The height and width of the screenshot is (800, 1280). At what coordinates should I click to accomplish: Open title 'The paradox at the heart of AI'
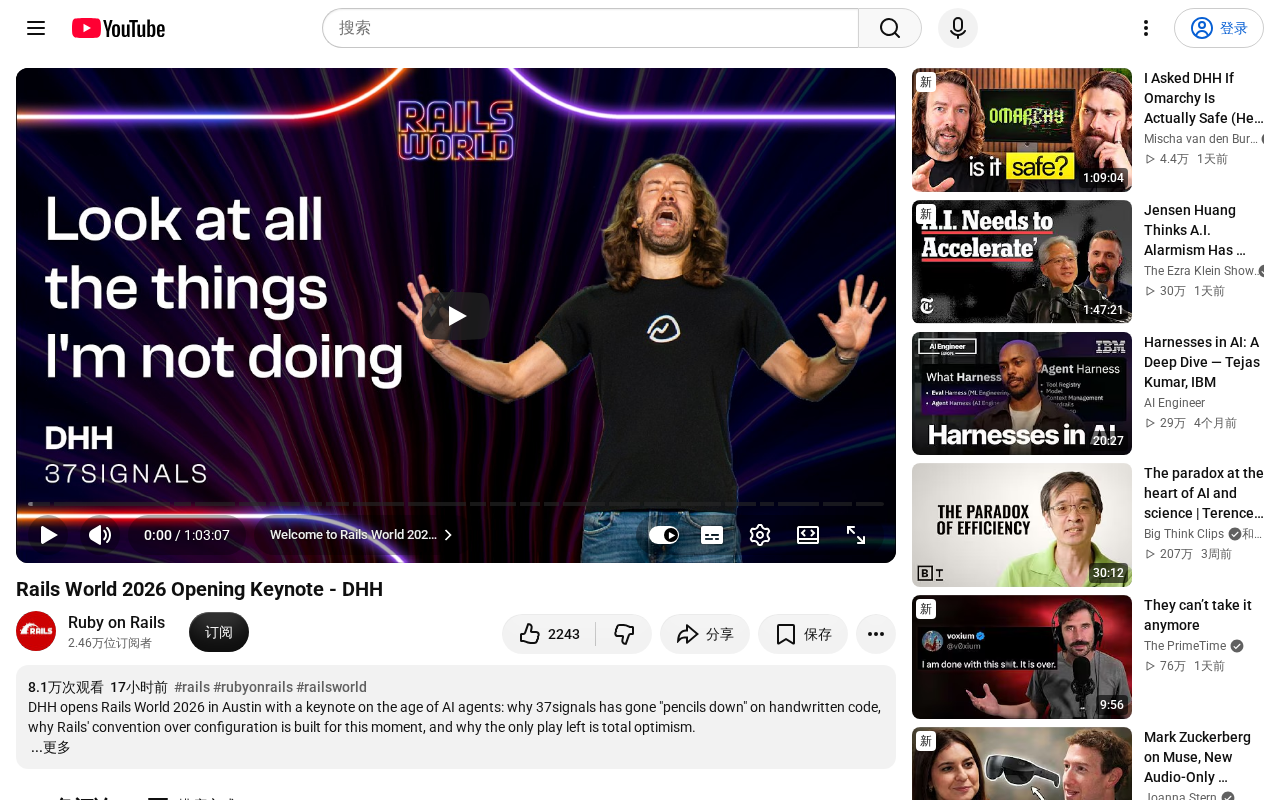[1204, 493]
